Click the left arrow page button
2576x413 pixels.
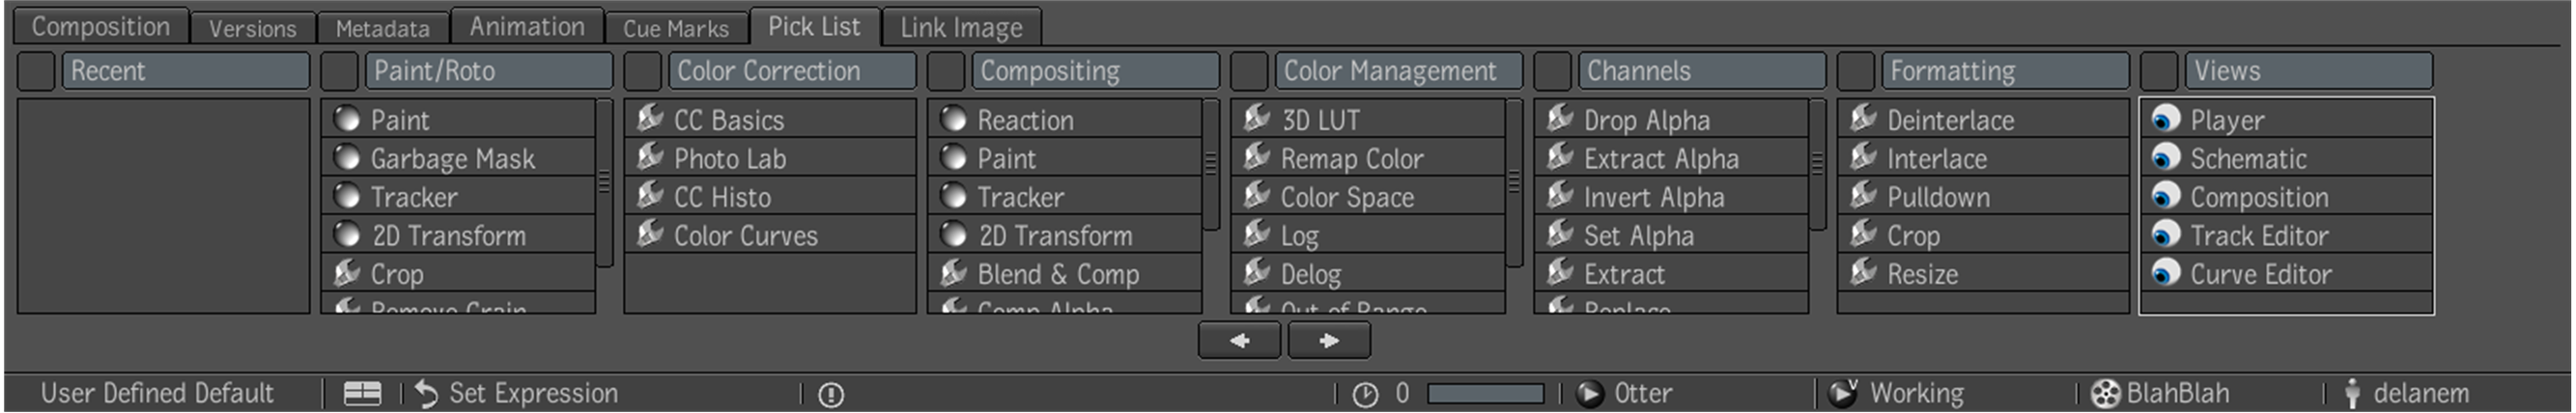point(1239,341)
